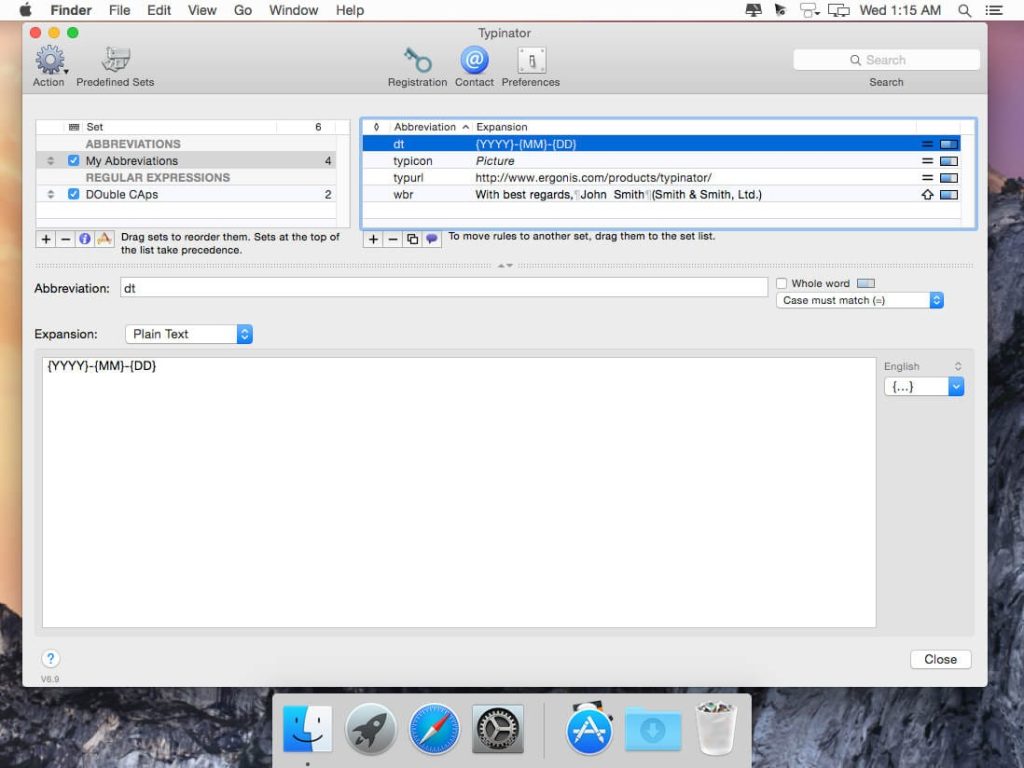Open the Case must match dropdown
Viewport: 1024px width, 768px height.
coord(860,300)
